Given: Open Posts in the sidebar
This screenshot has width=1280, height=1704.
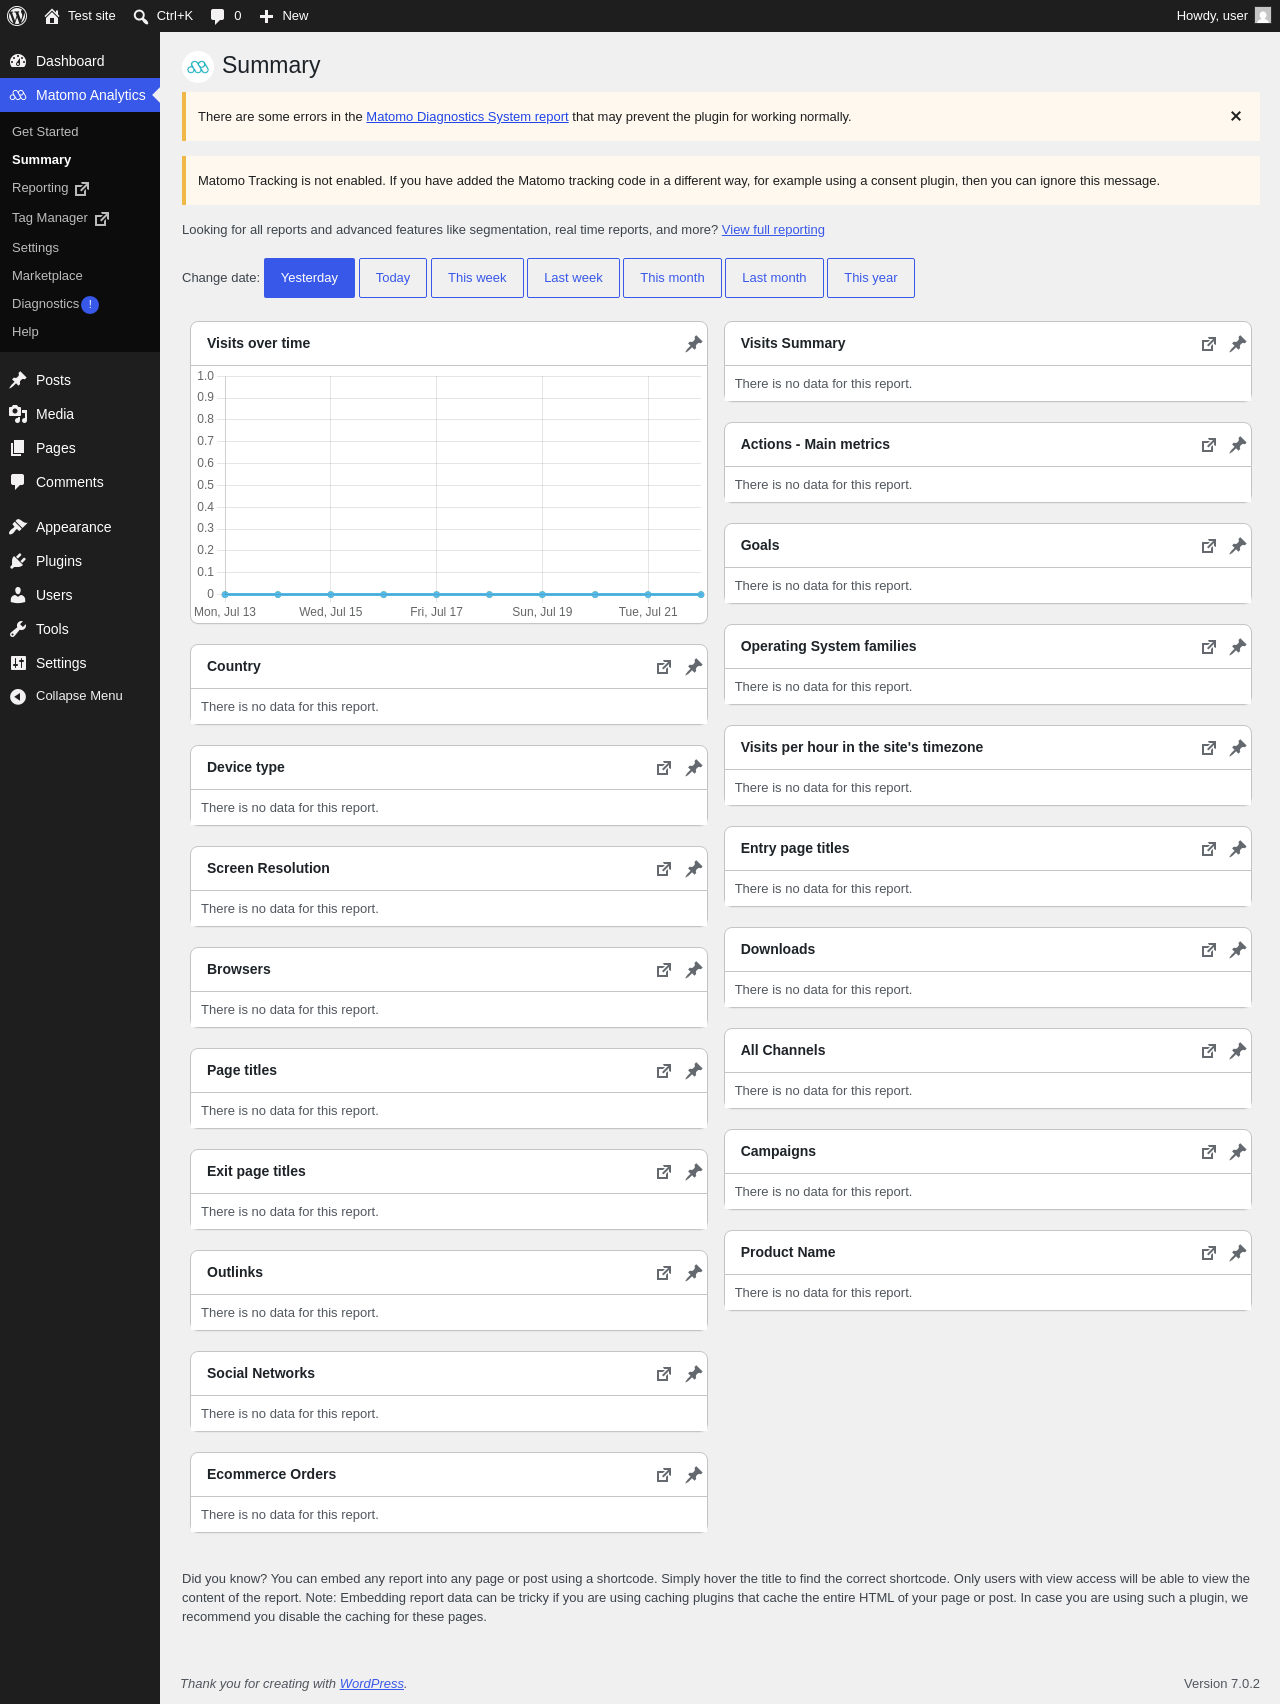Looking at the screenshot, I should 80,380.
